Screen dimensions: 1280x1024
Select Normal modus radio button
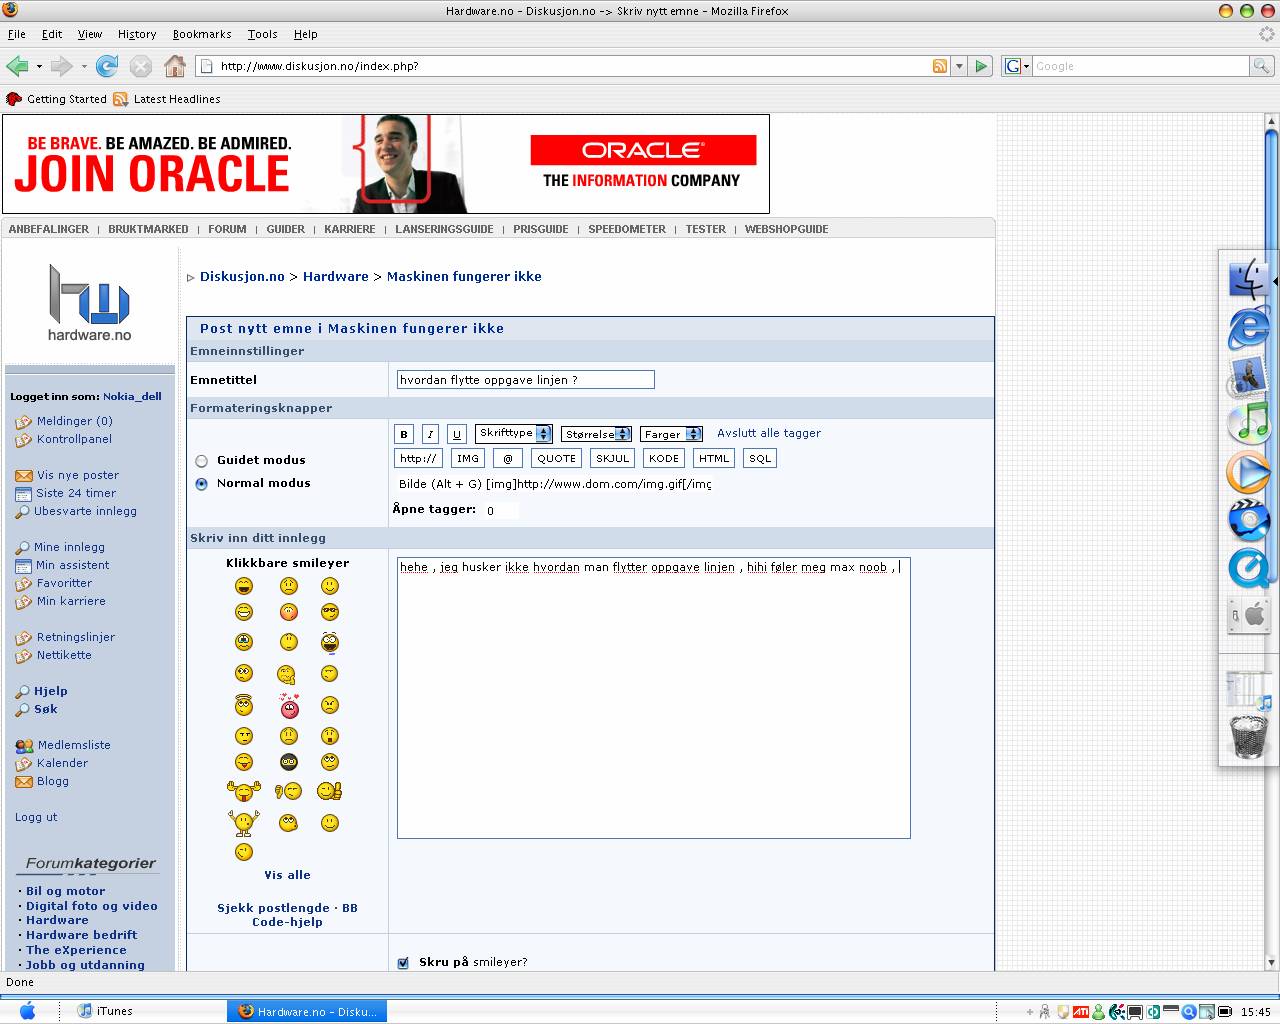[201, 484]
